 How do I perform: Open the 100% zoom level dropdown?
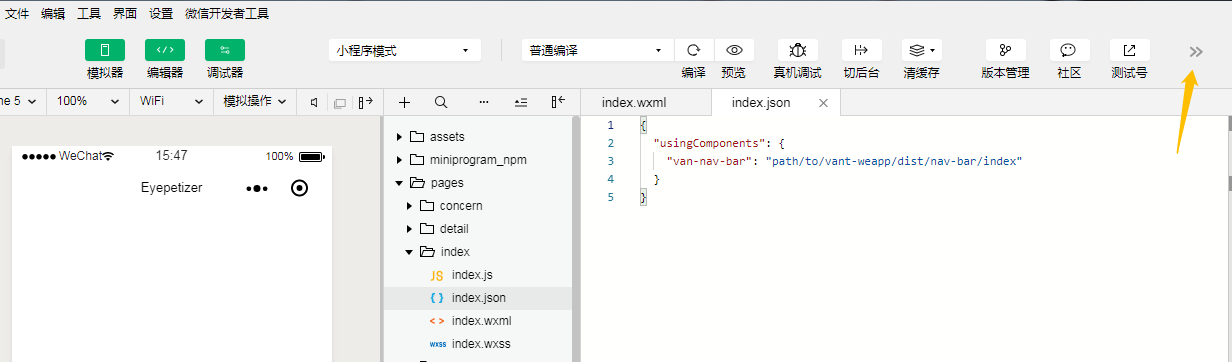coord(88,101)
